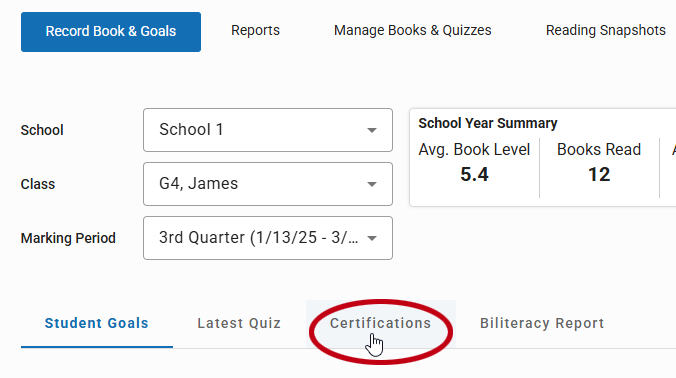Expand the Marking Period dropdown arrow
Screen dimensions: 676x378
point(372,238)
